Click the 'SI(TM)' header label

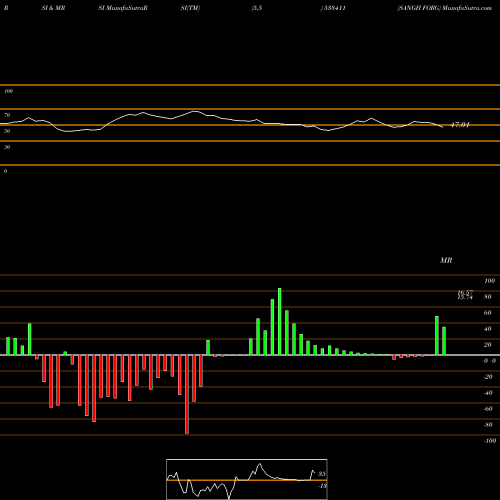coord(190,8)
